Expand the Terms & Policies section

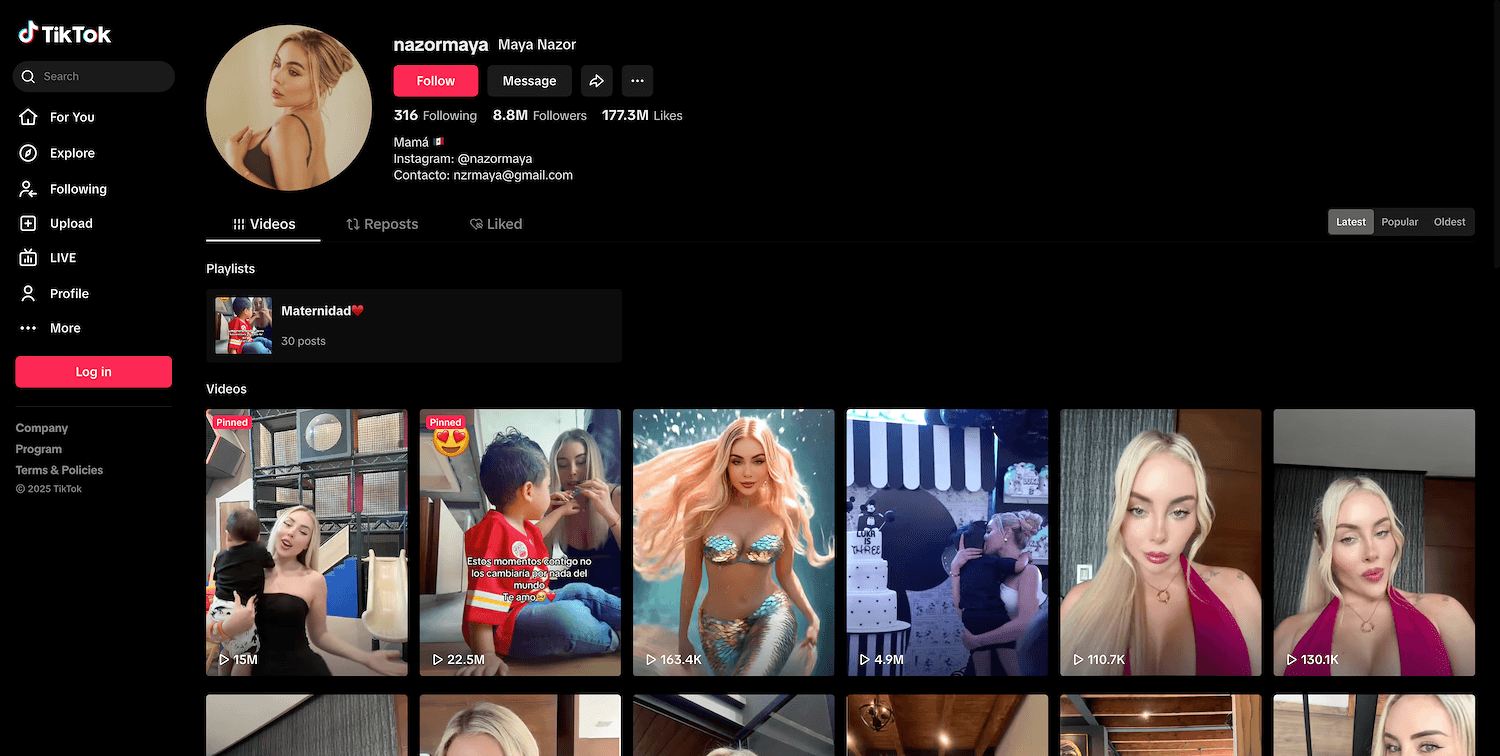(x=59, y=470)
